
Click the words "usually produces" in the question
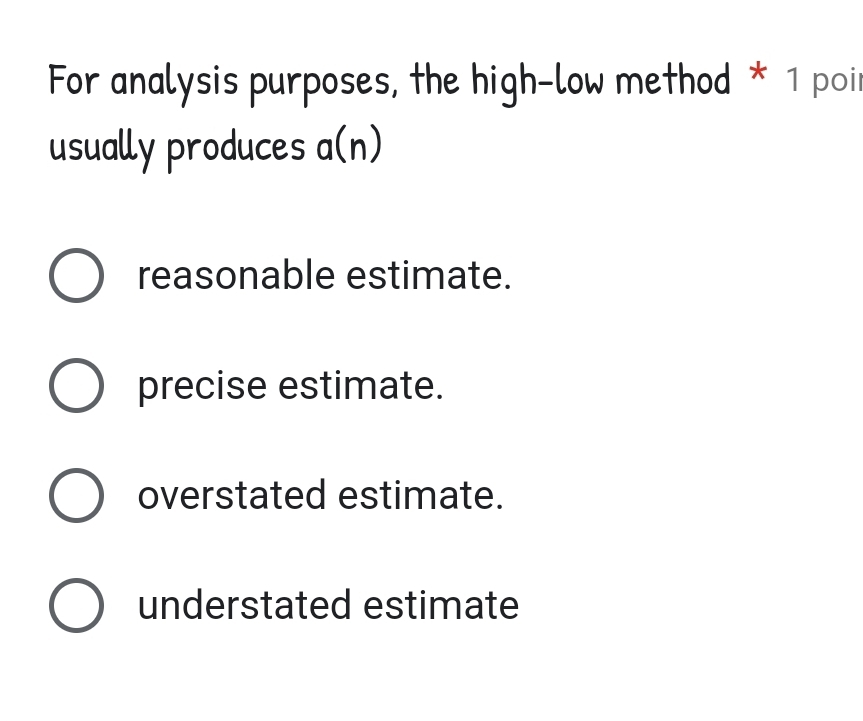pos(177,148)
